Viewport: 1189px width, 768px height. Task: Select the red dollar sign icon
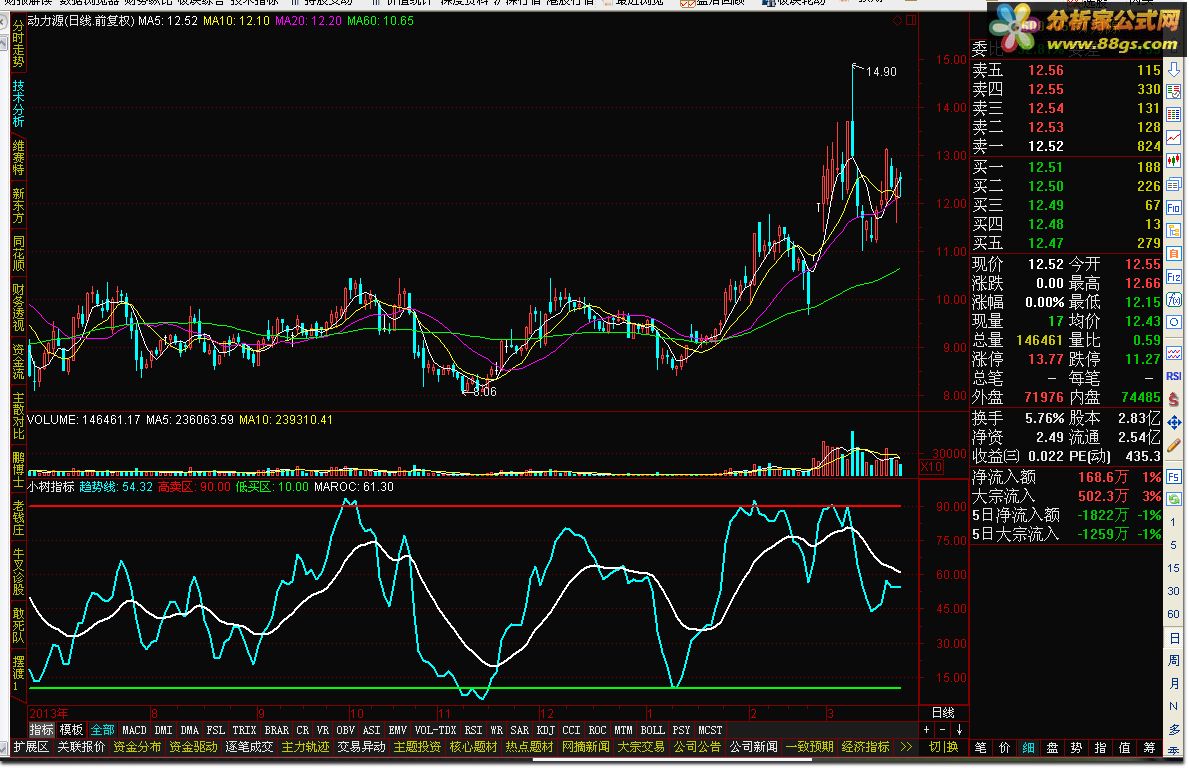[1174, 399]
